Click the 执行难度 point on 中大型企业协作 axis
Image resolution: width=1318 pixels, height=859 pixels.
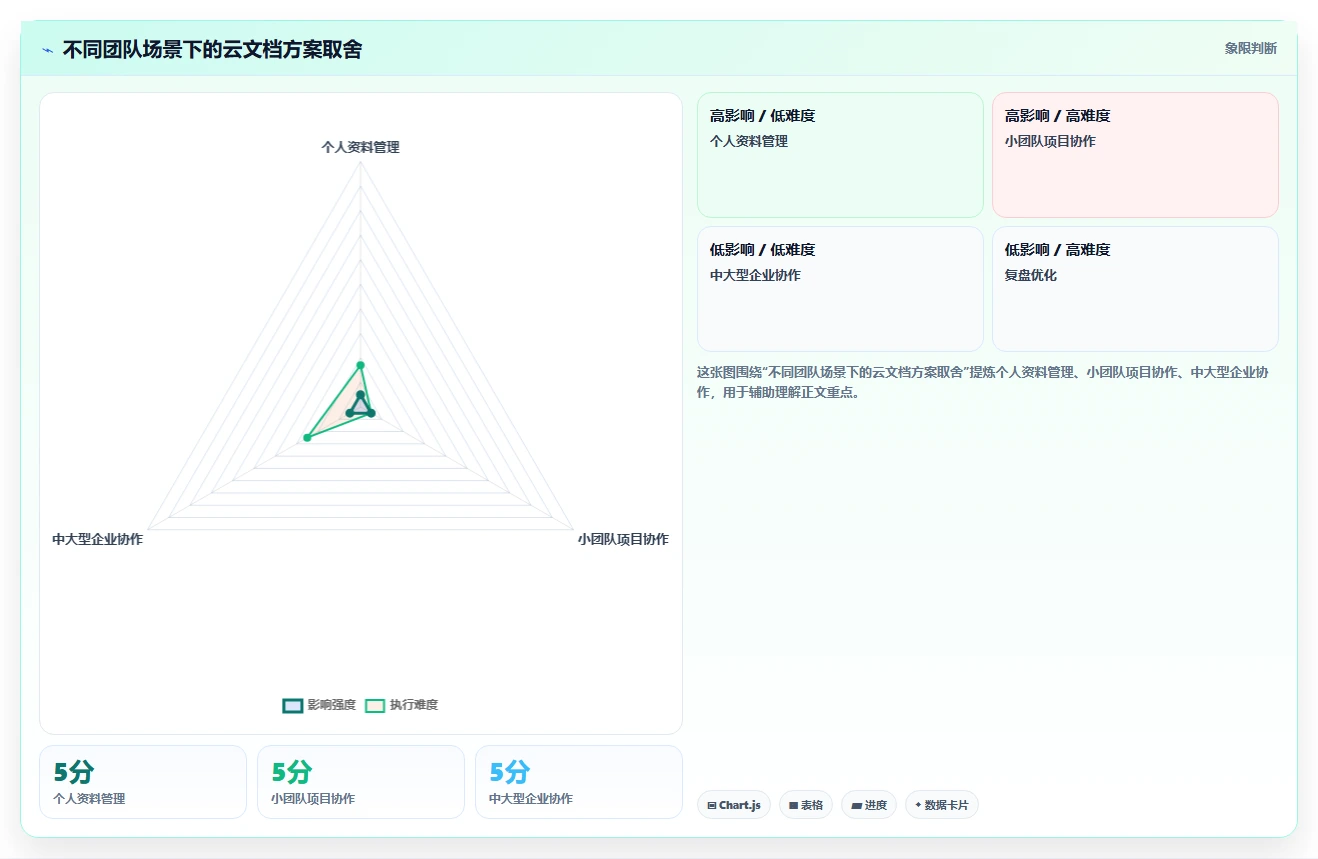[x=307, y=438]
